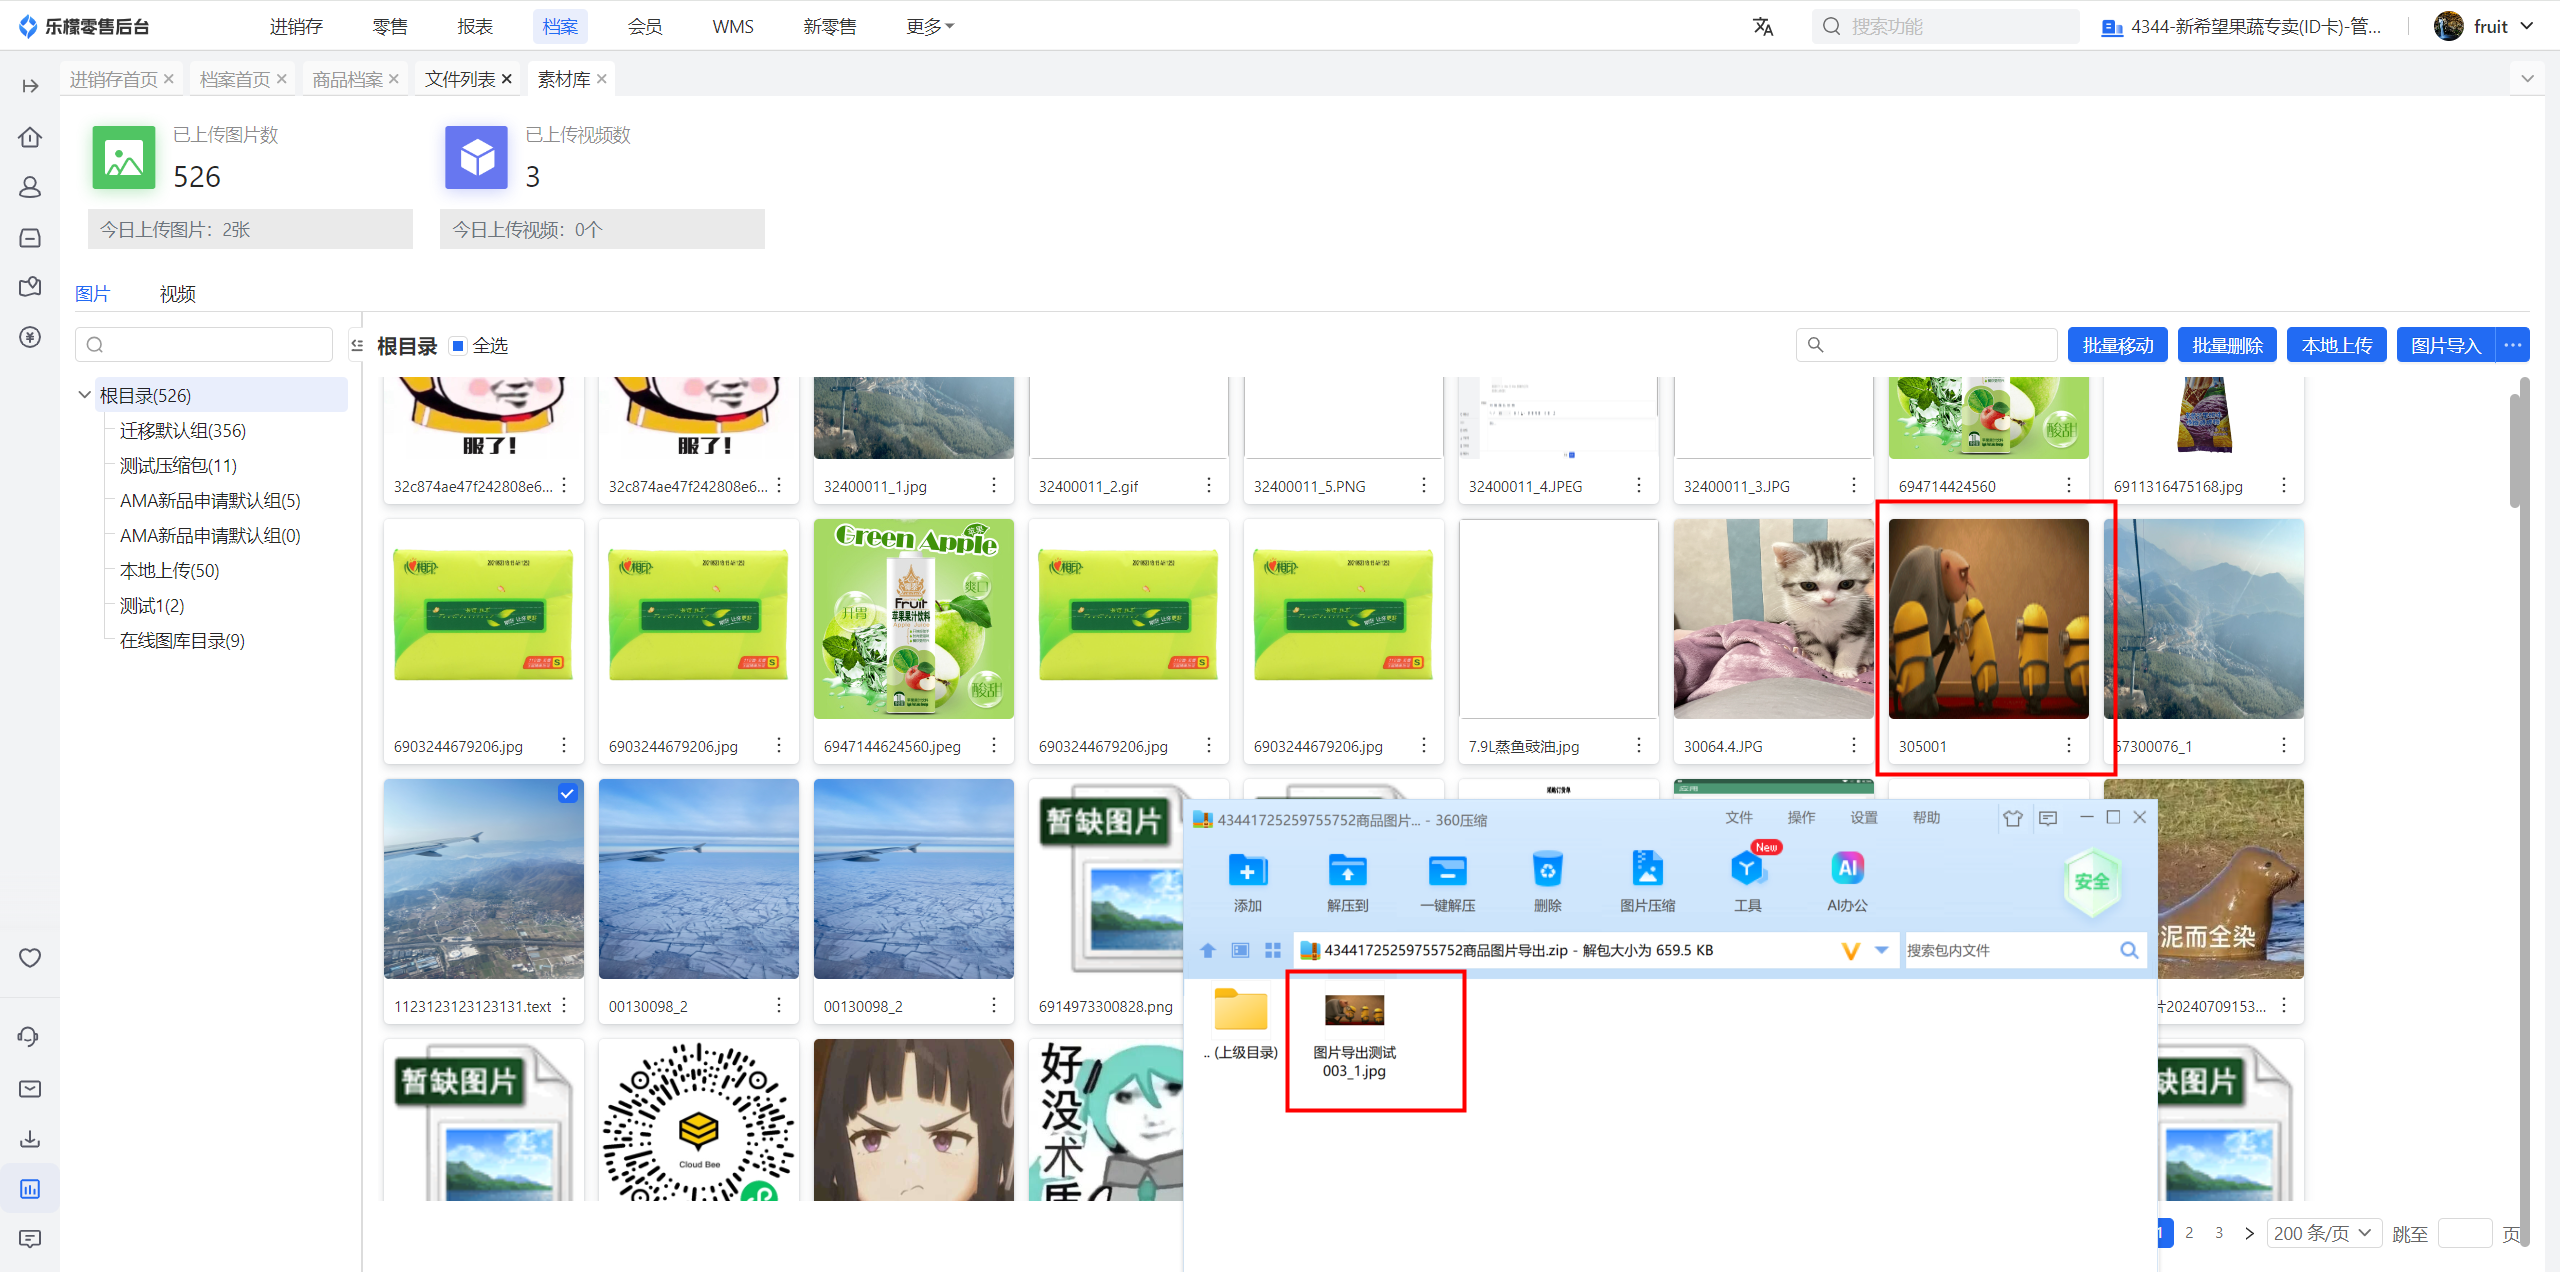Click the folder tree search field
The width and height of the screenshot is (2560, 1272).
(204, 345)
